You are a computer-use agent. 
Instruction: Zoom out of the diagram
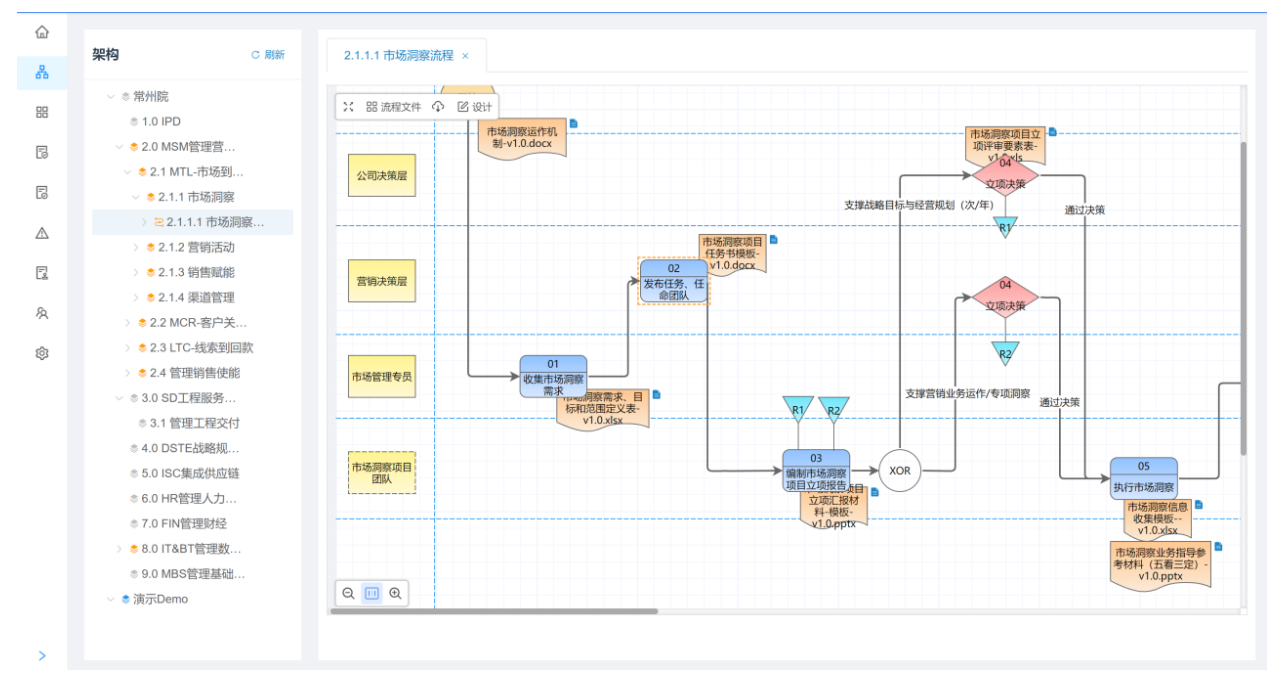click(348, 593)
